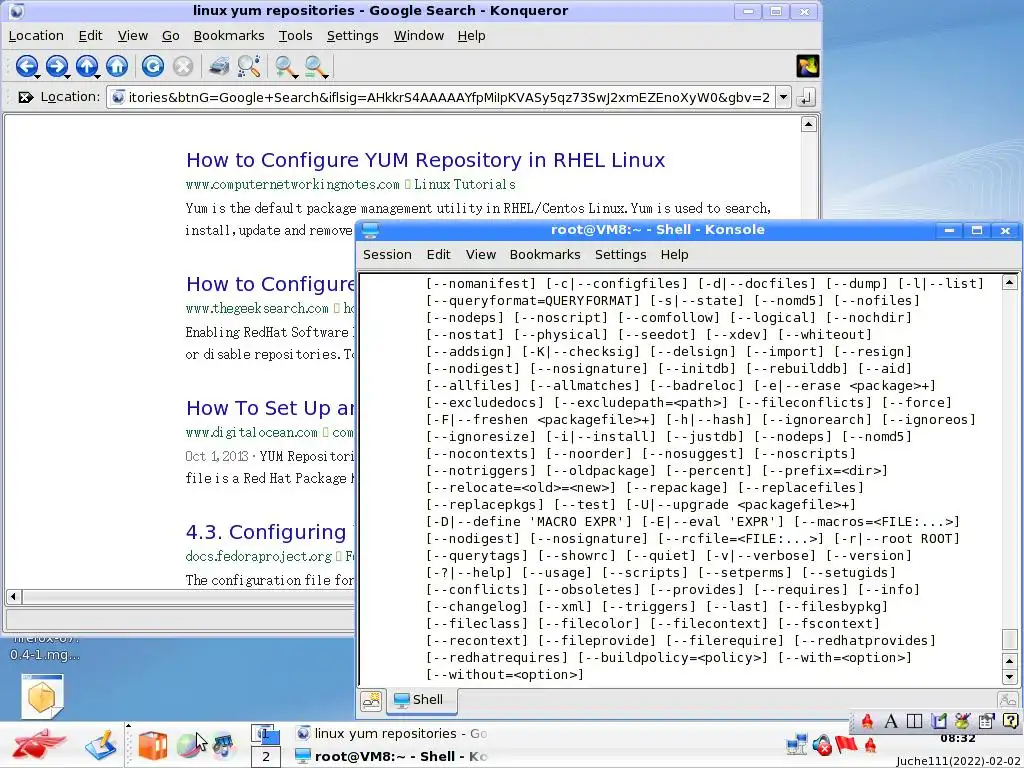
Task: Switch to virtual desktop 1 in pager
Action: (266, 735)
